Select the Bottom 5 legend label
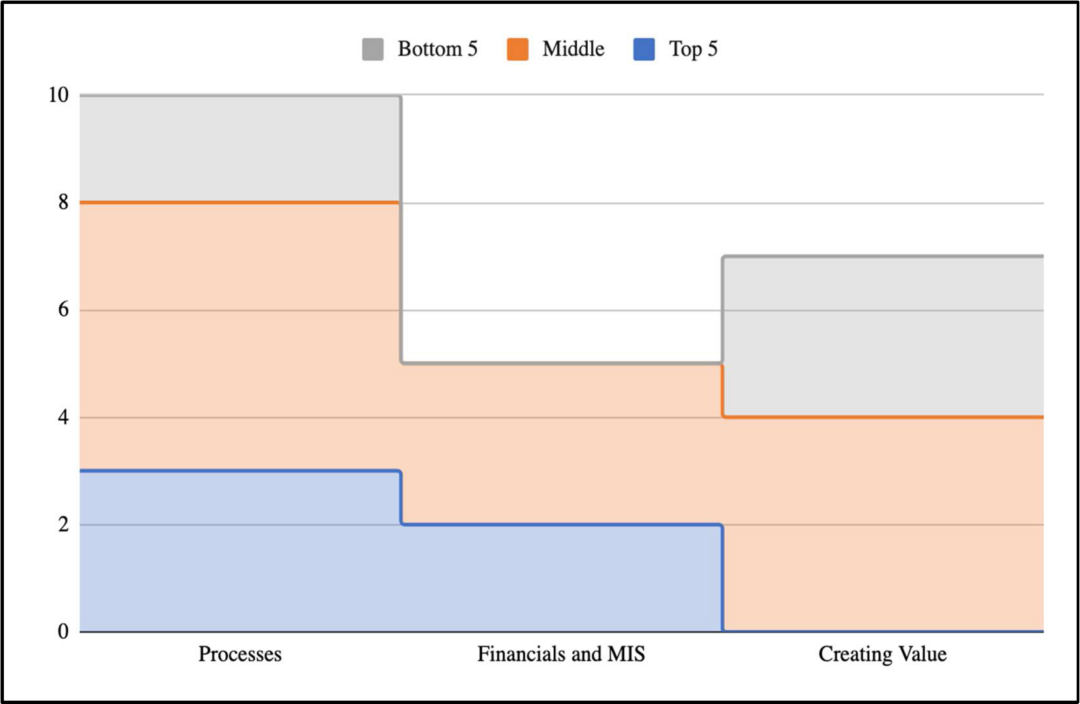The height and width of the screenshot is (704, 1080). [437, 50]
